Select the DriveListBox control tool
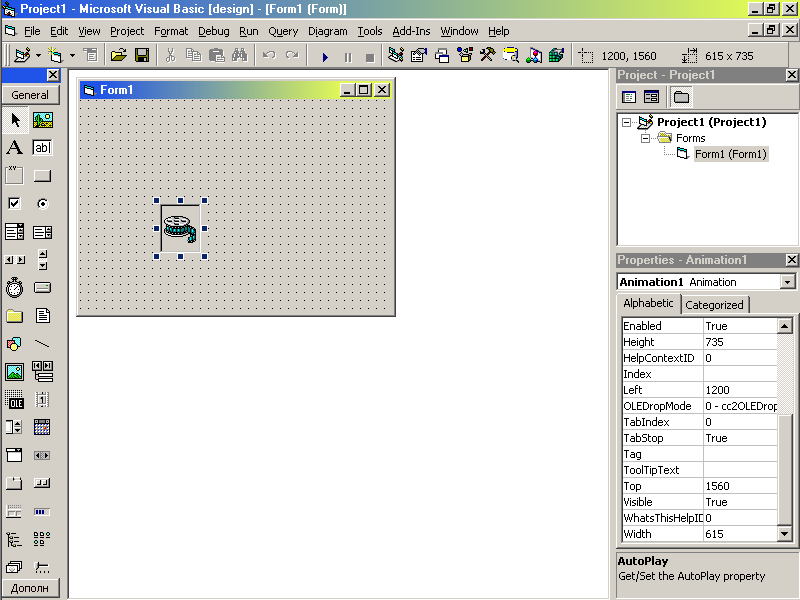Image resolution: width=800 pixels, height=600 pixels. [43, 288]
